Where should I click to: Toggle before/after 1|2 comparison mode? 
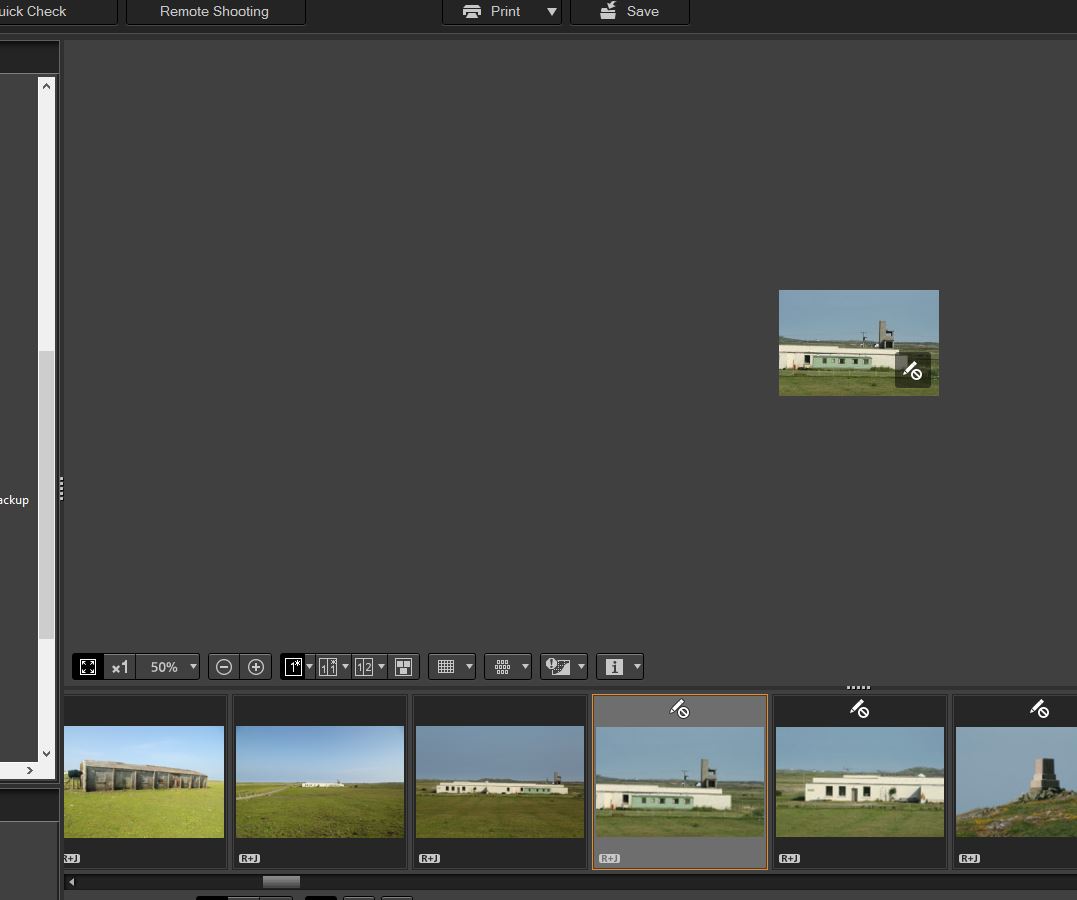tap(364, 667)
